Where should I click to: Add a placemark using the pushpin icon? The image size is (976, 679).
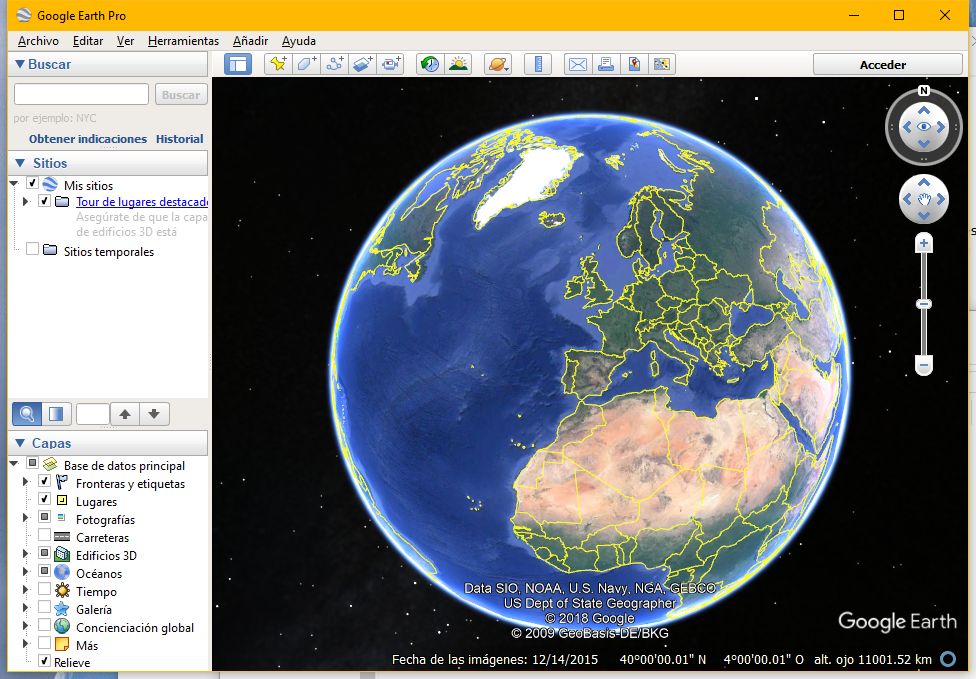coord(278,64)
